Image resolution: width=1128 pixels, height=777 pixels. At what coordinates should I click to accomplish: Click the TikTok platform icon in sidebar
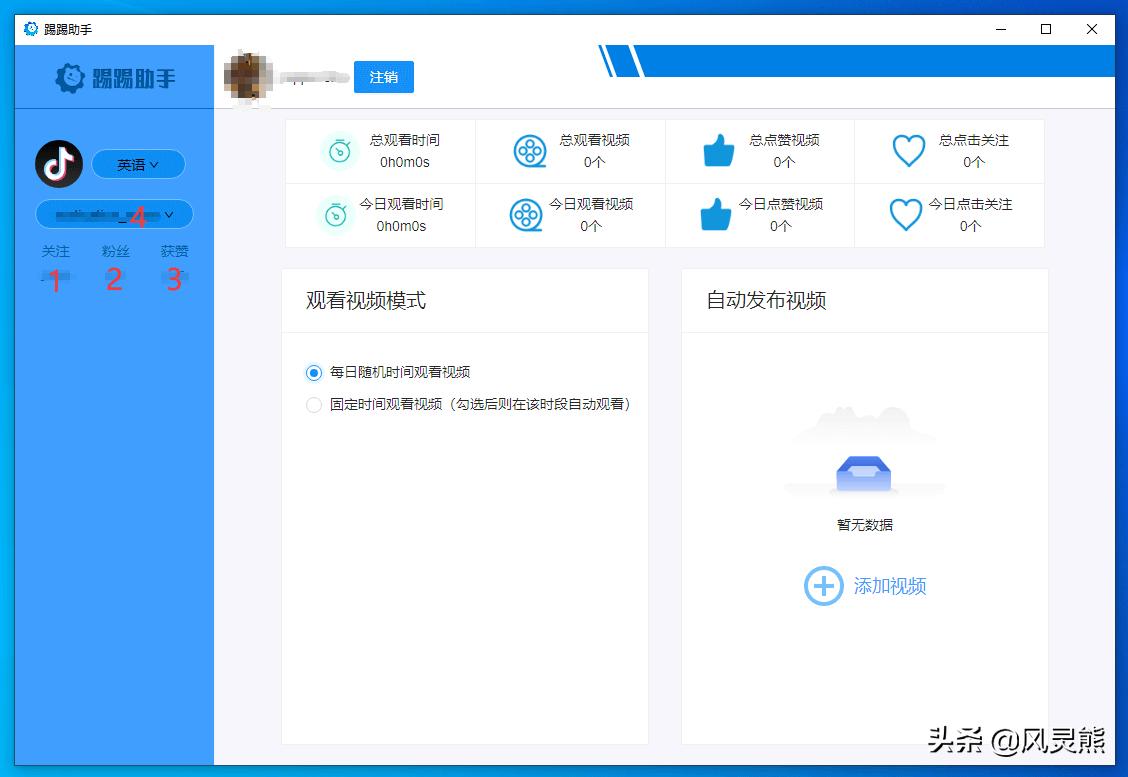click(x=58, y=163)
